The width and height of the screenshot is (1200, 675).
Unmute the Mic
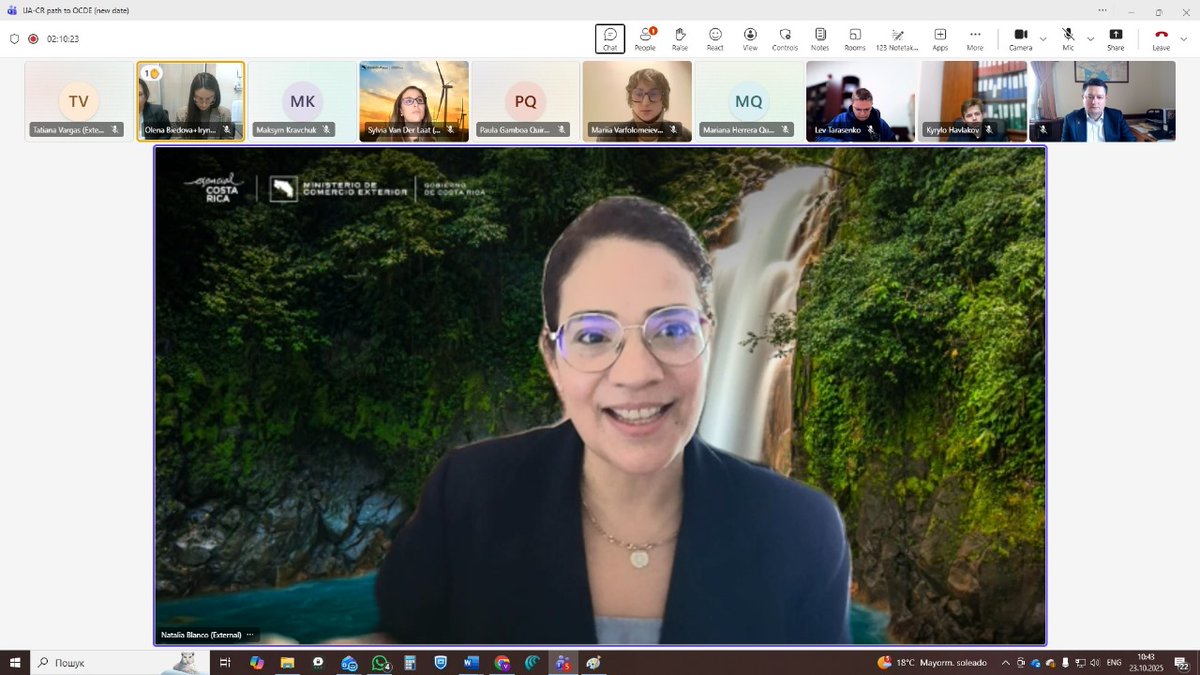tap(1068, 39)
